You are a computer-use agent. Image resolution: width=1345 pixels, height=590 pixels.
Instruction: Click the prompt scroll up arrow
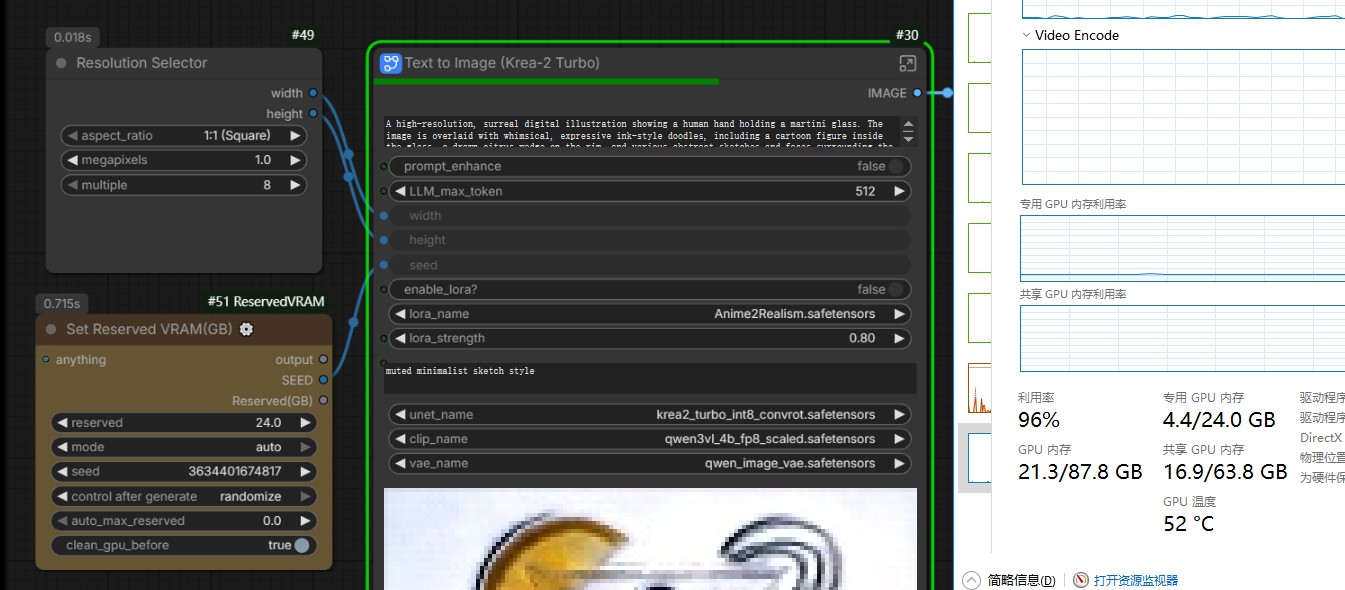coord(908,125)
